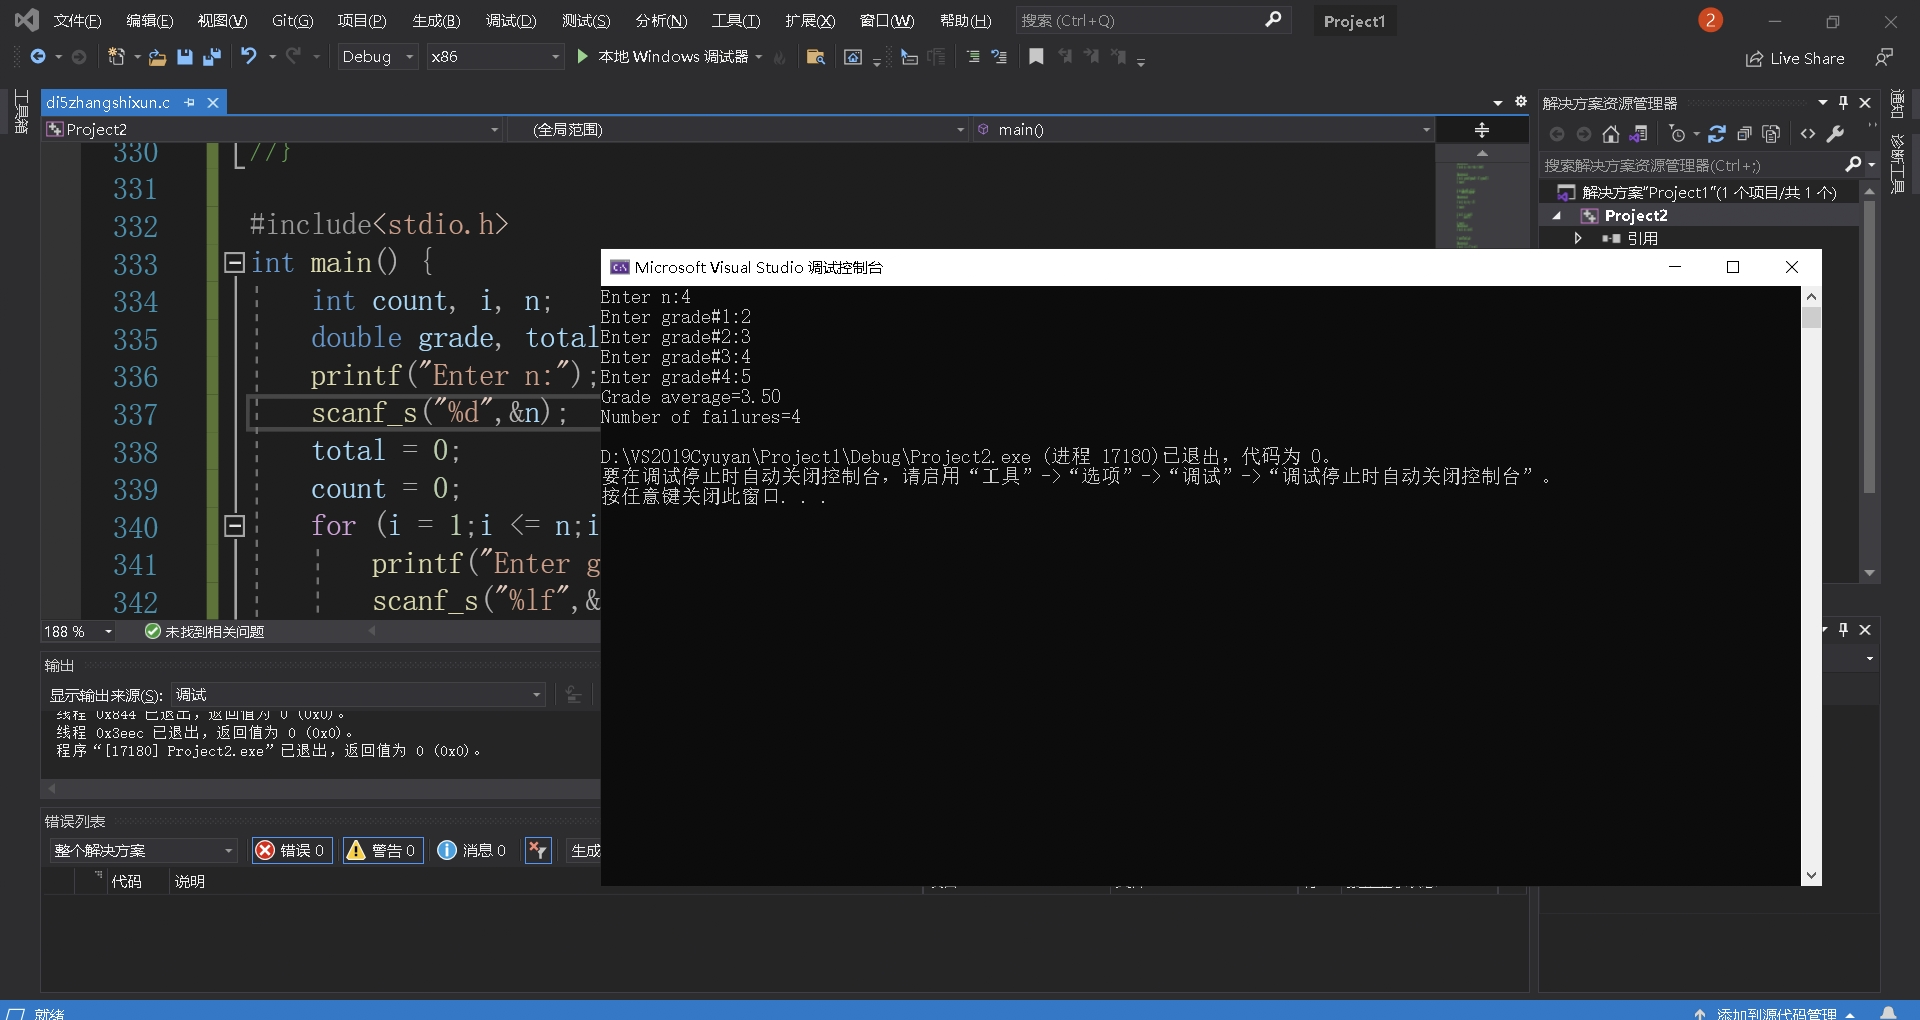Screen dimensions: 1920x1020
Task: Open the 调试(D) menu
Action: (511, 20)
